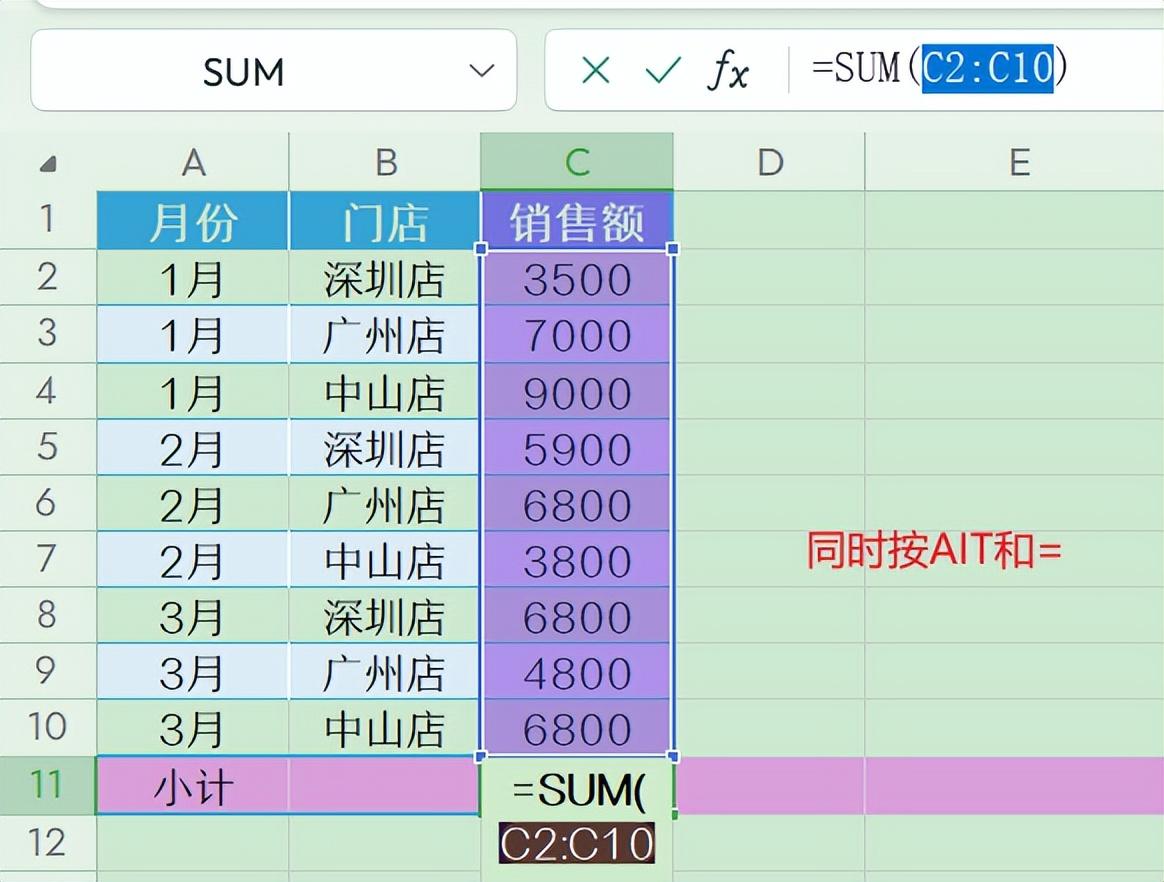Select row 11 header

coord(48,785)
